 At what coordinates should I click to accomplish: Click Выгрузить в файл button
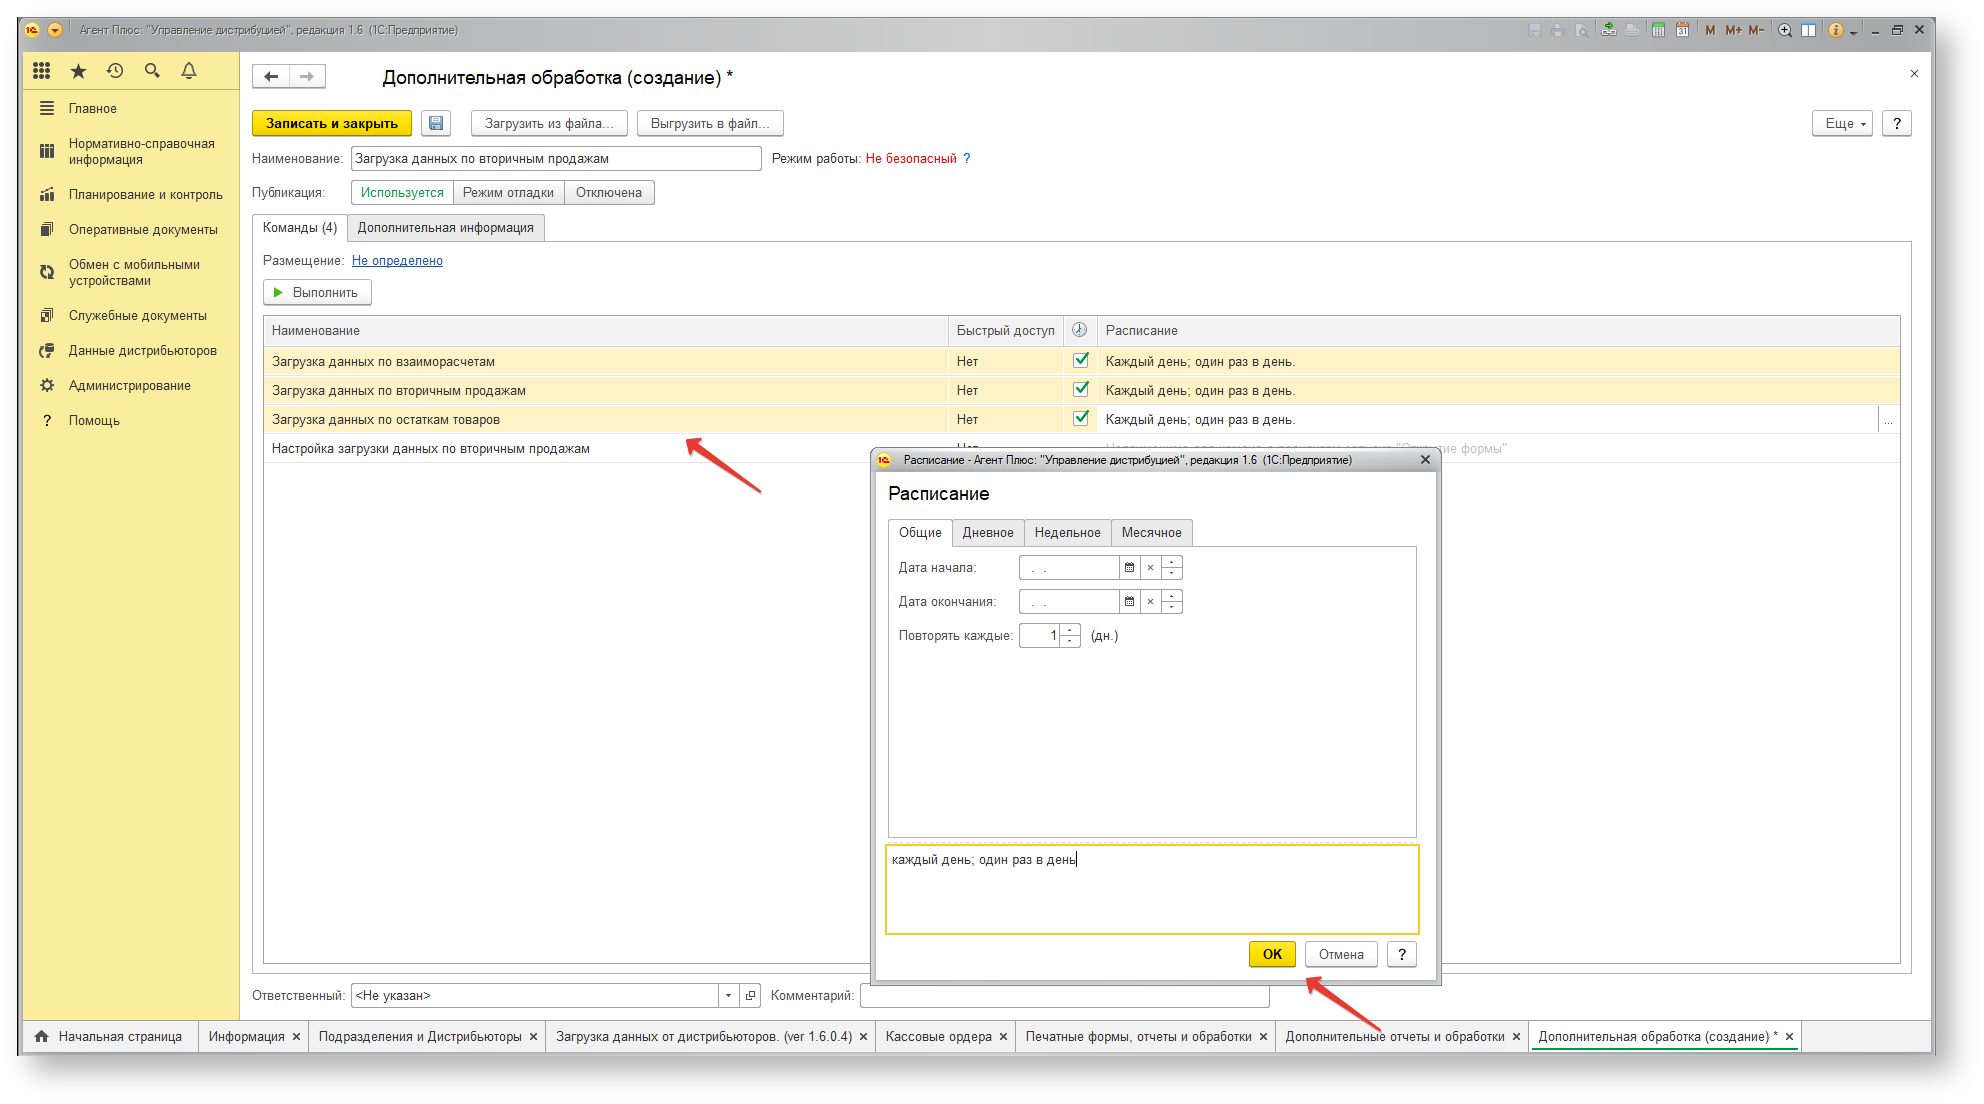point(710,123)
